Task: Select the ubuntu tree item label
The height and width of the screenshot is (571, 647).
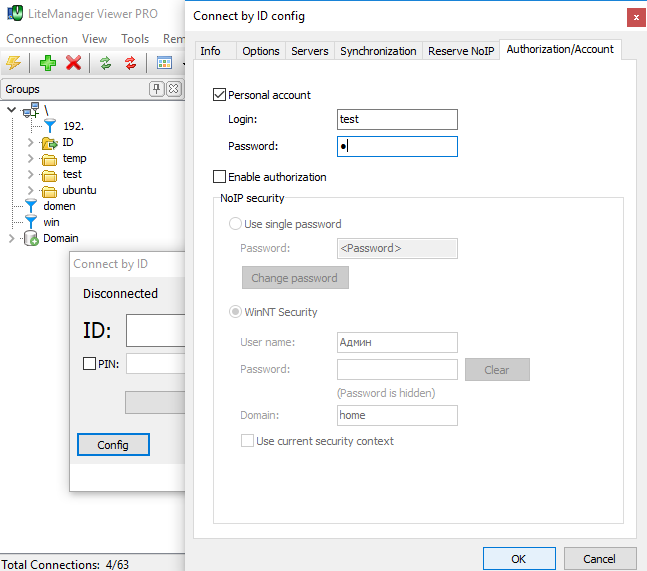Action: click(x=79, y=190)
